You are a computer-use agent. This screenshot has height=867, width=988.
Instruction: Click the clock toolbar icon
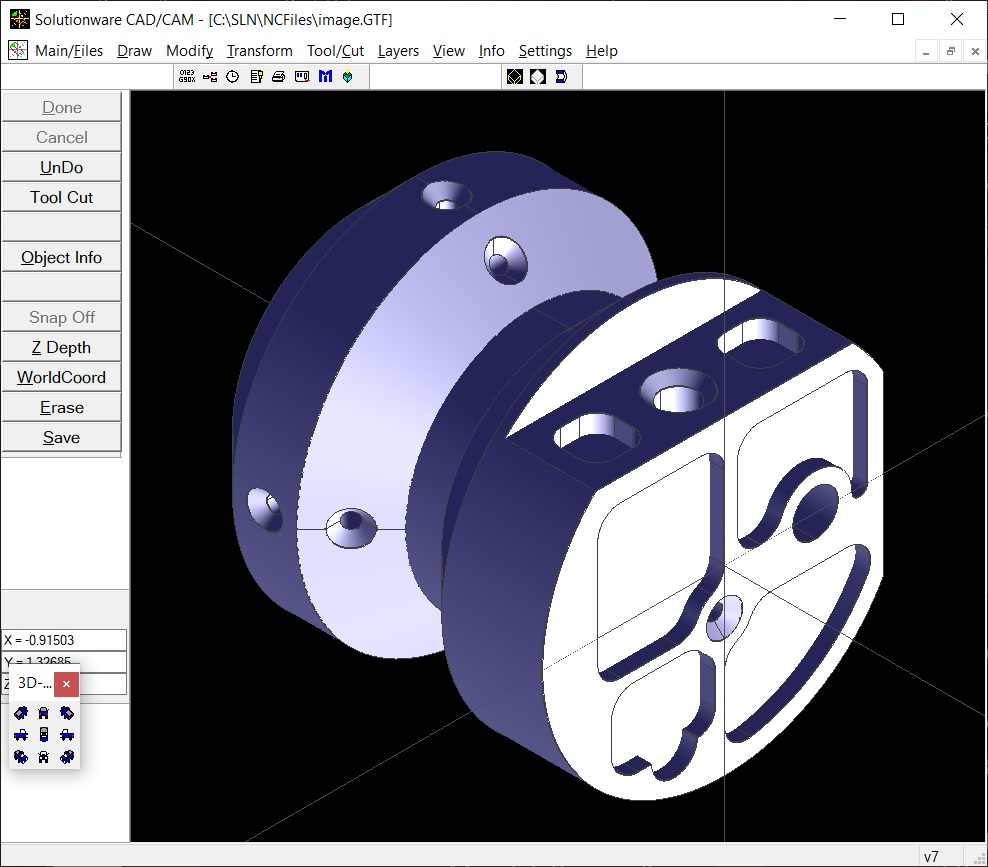pos(233,77)
